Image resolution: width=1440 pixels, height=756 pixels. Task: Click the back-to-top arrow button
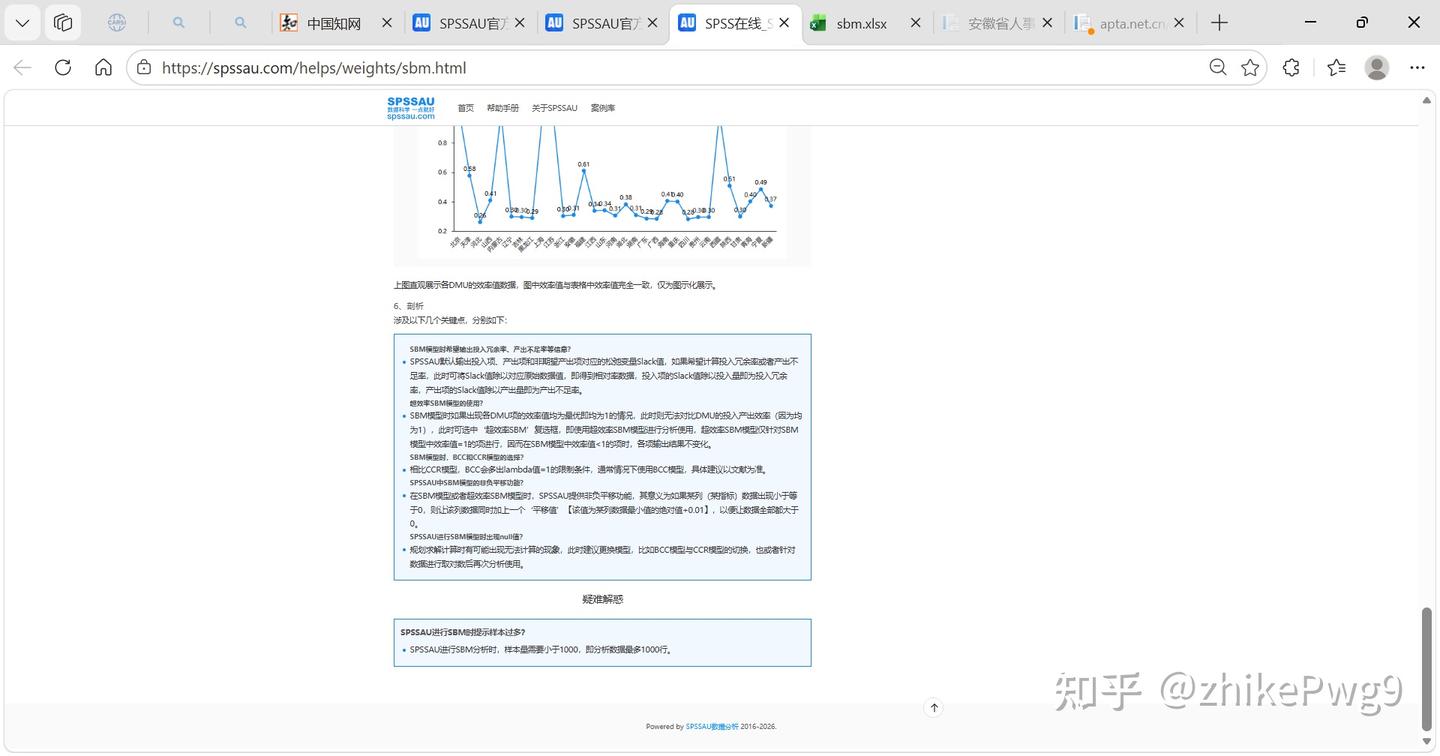pos(934,708)
